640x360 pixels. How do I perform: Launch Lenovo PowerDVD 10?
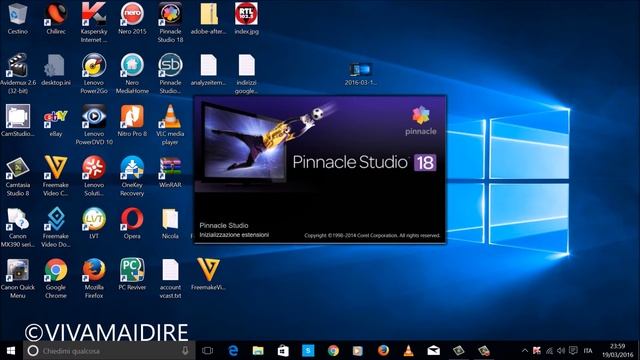click(x=94, y=125)
